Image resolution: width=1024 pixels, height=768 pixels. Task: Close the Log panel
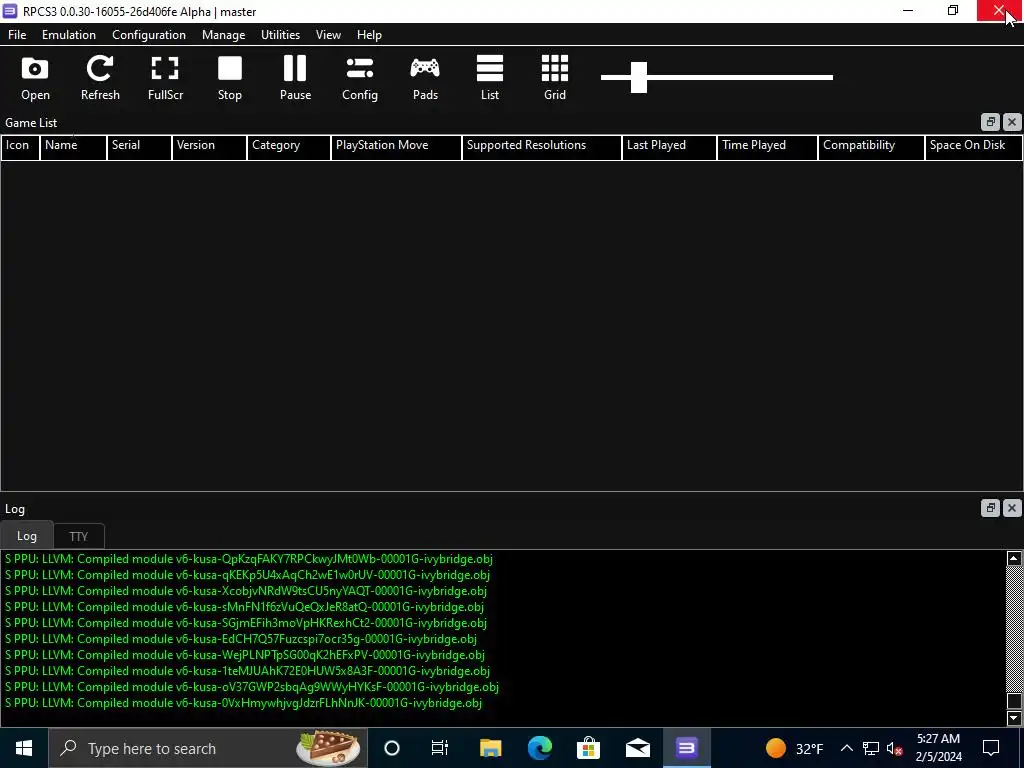tap(1012, 507)
